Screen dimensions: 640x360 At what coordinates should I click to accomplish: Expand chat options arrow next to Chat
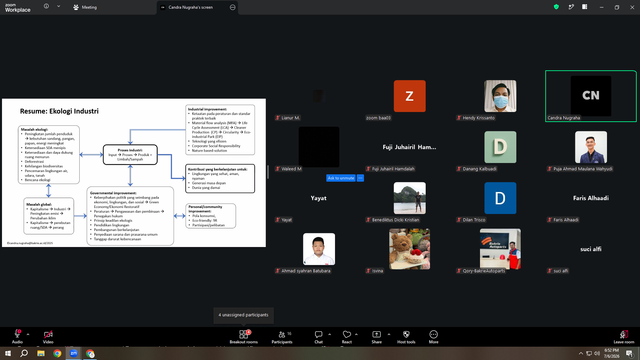[329, 334]
